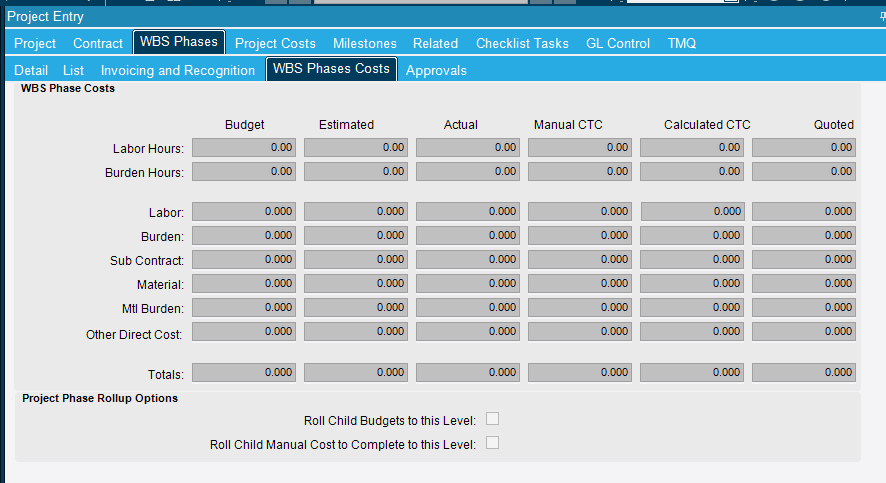Select the TMQ tab

[x=681, y=43]
